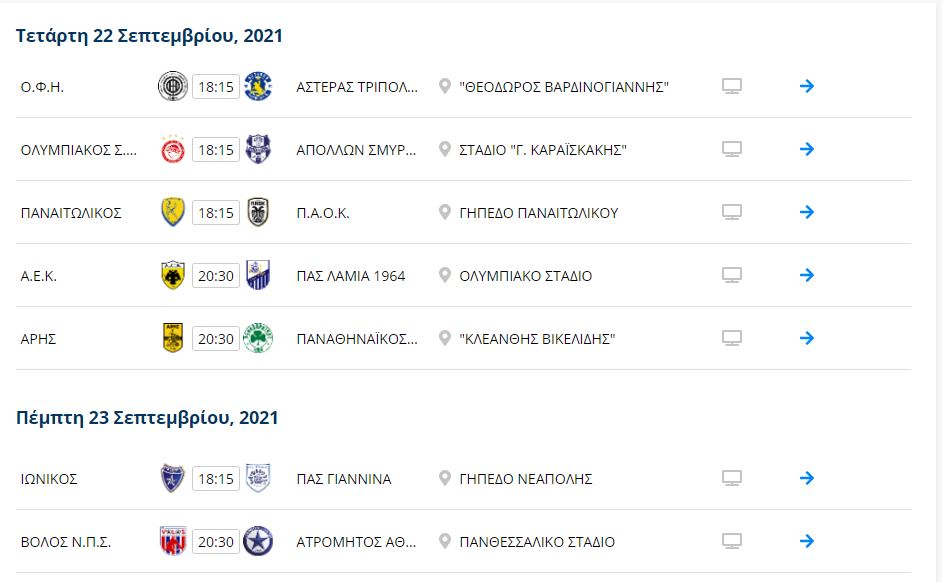This screenshot has height=582, width=942.
Task: Select the Α.Ε.Κ. yellow eagle logo
Action: tap(173, 275)
